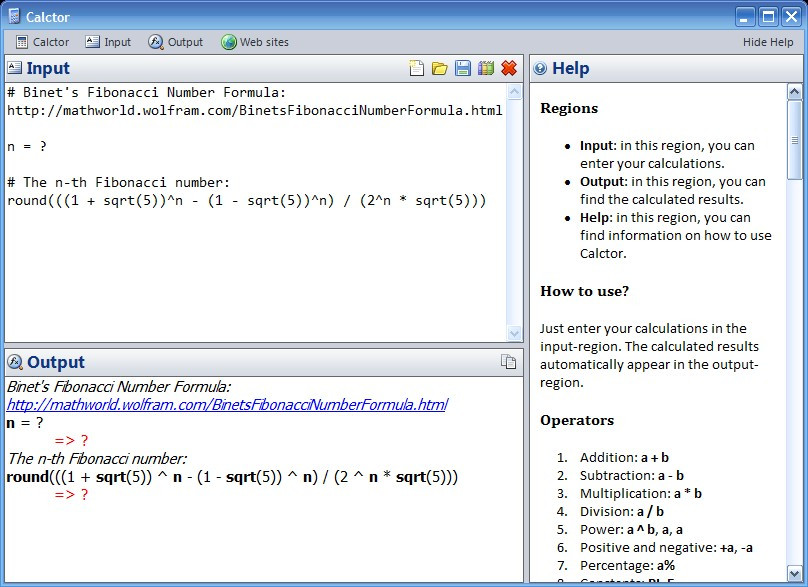Click the round formula in Output

232,477
